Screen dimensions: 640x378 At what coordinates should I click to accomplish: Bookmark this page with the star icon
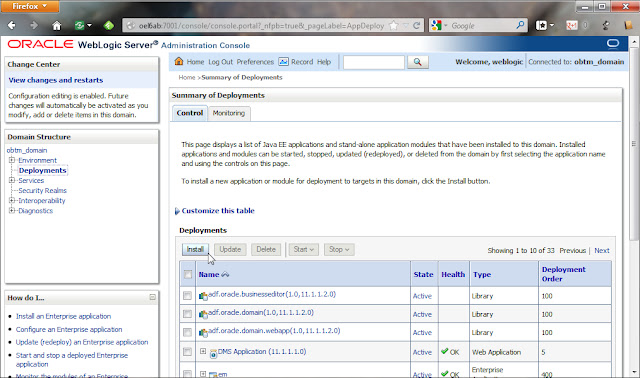pyautogui.click(x=393, y=26)
